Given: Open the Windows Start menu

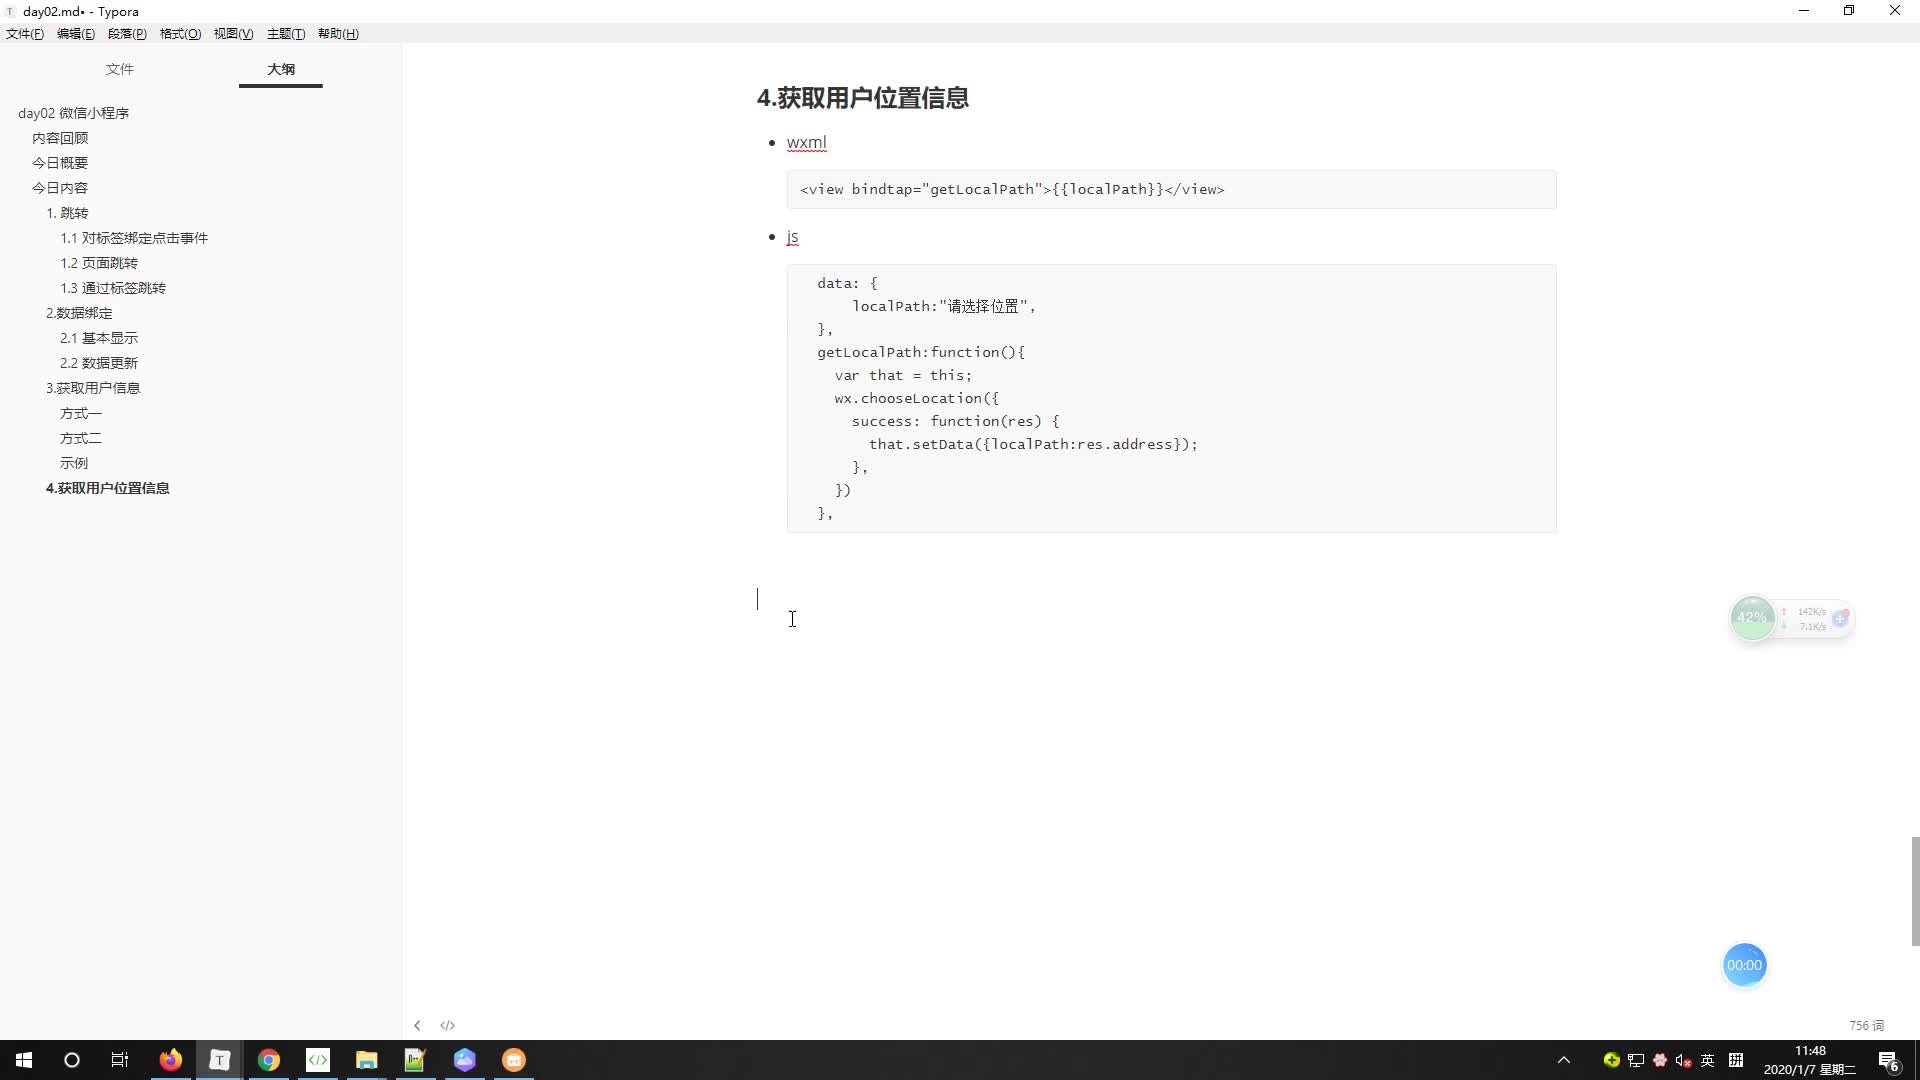Looking at the screenshot, I should pyautogui.click(x=24, y=1060).
